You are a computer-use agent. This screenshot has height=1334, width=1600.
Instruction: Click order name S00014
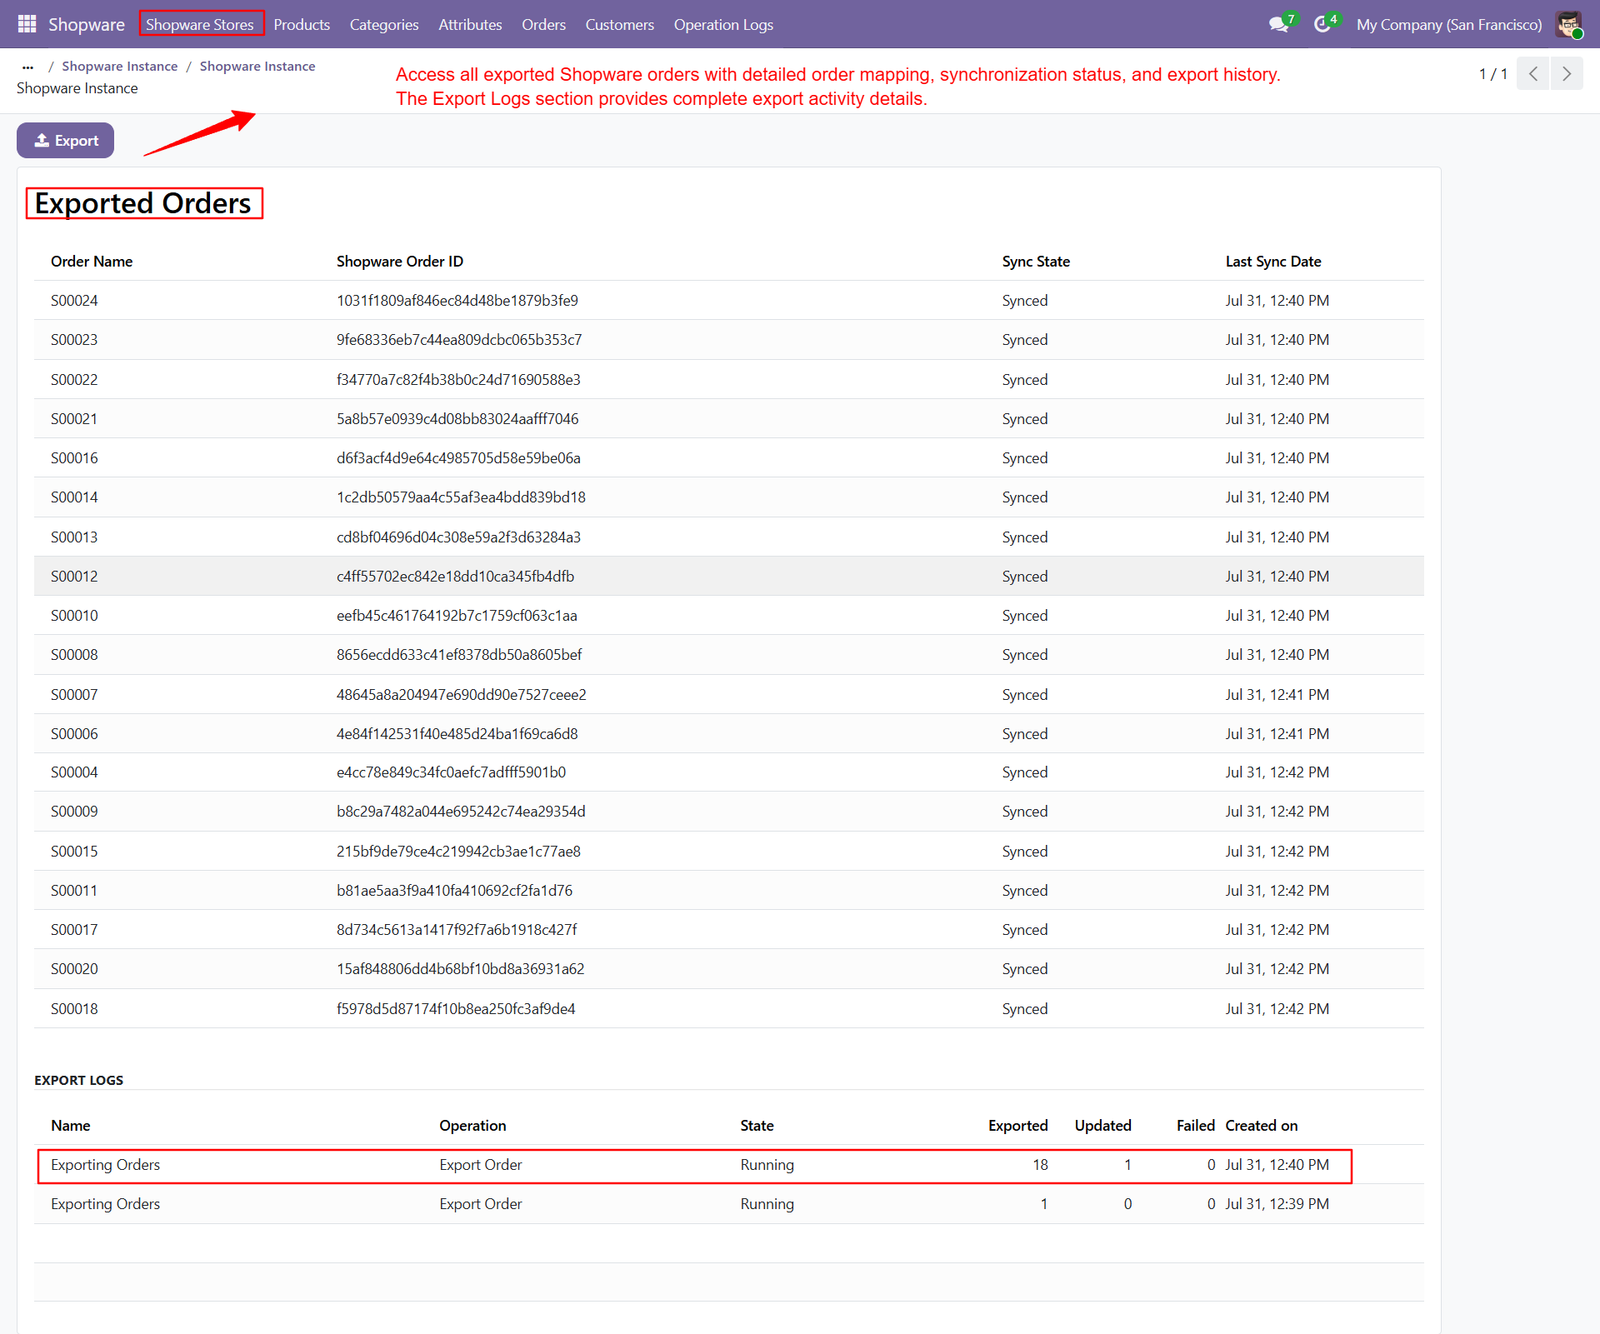pyautogui.click(x=74, y=497)
